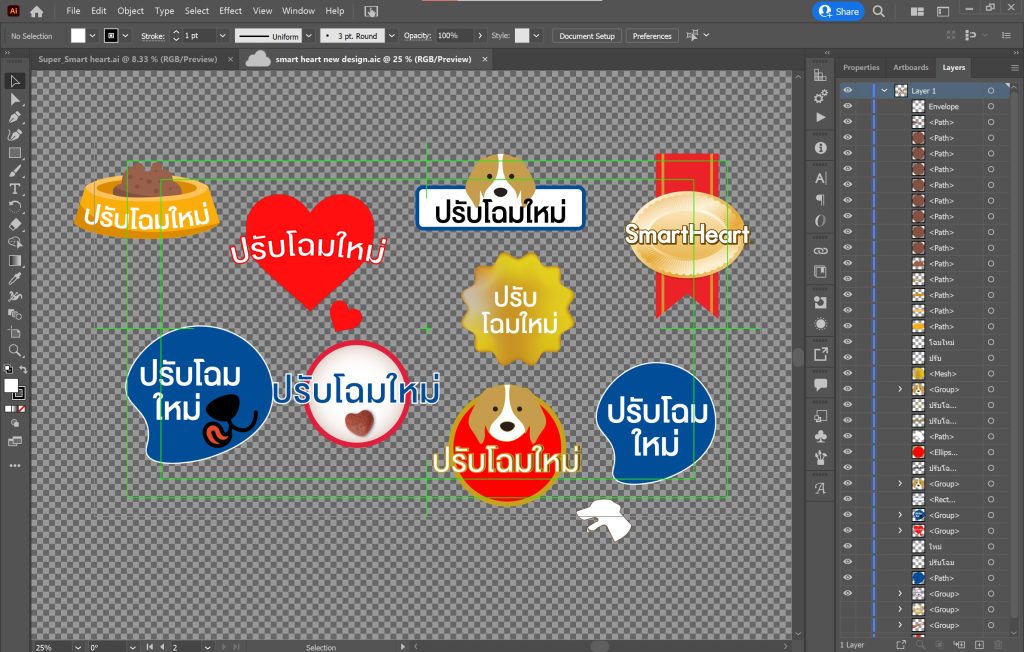Select the Rotate tool
This screenshot has height=652, width=1024.
[14, 206]
